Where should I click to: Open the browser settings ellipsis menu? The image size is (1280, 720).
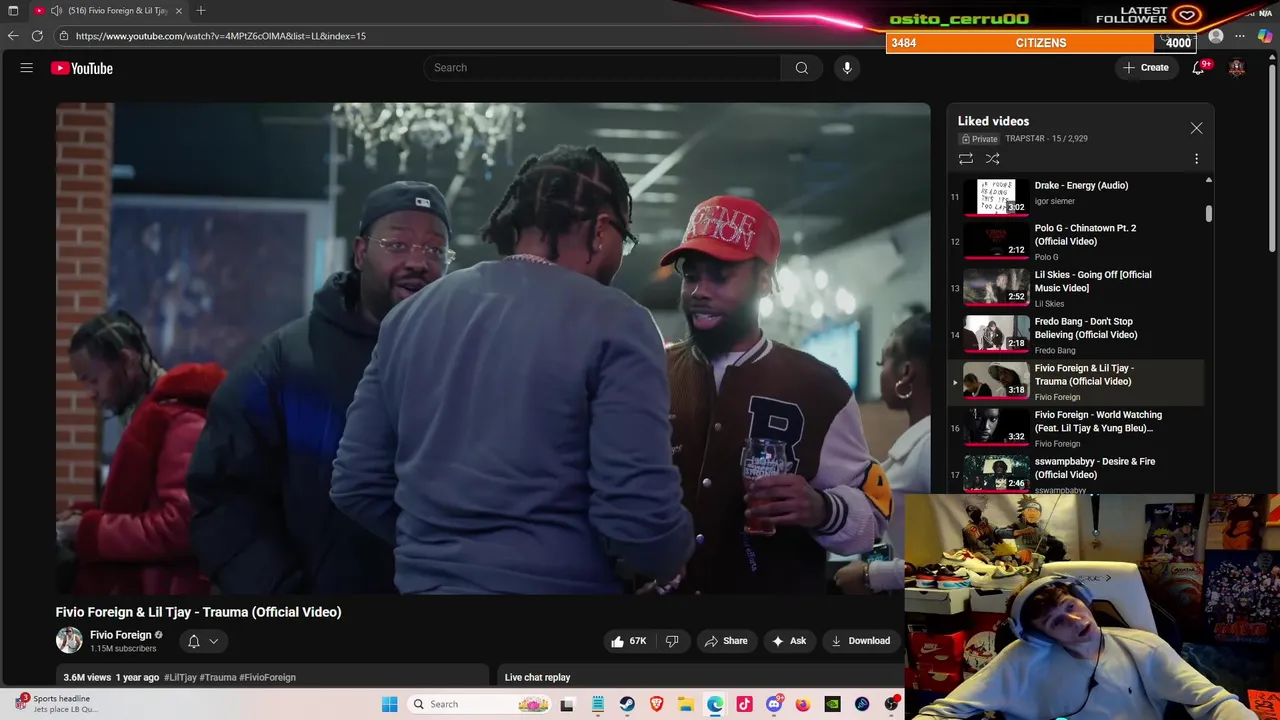pos(1240,36)
